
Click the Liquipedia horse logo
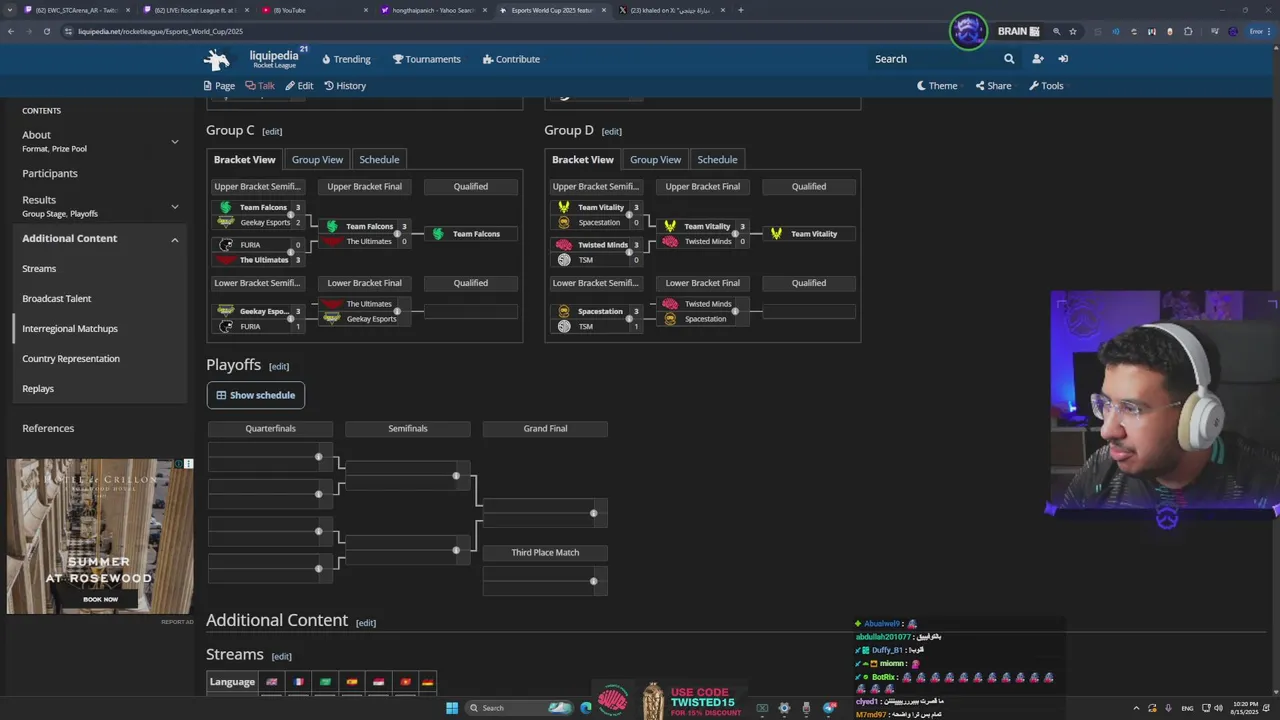click(216, 59)
